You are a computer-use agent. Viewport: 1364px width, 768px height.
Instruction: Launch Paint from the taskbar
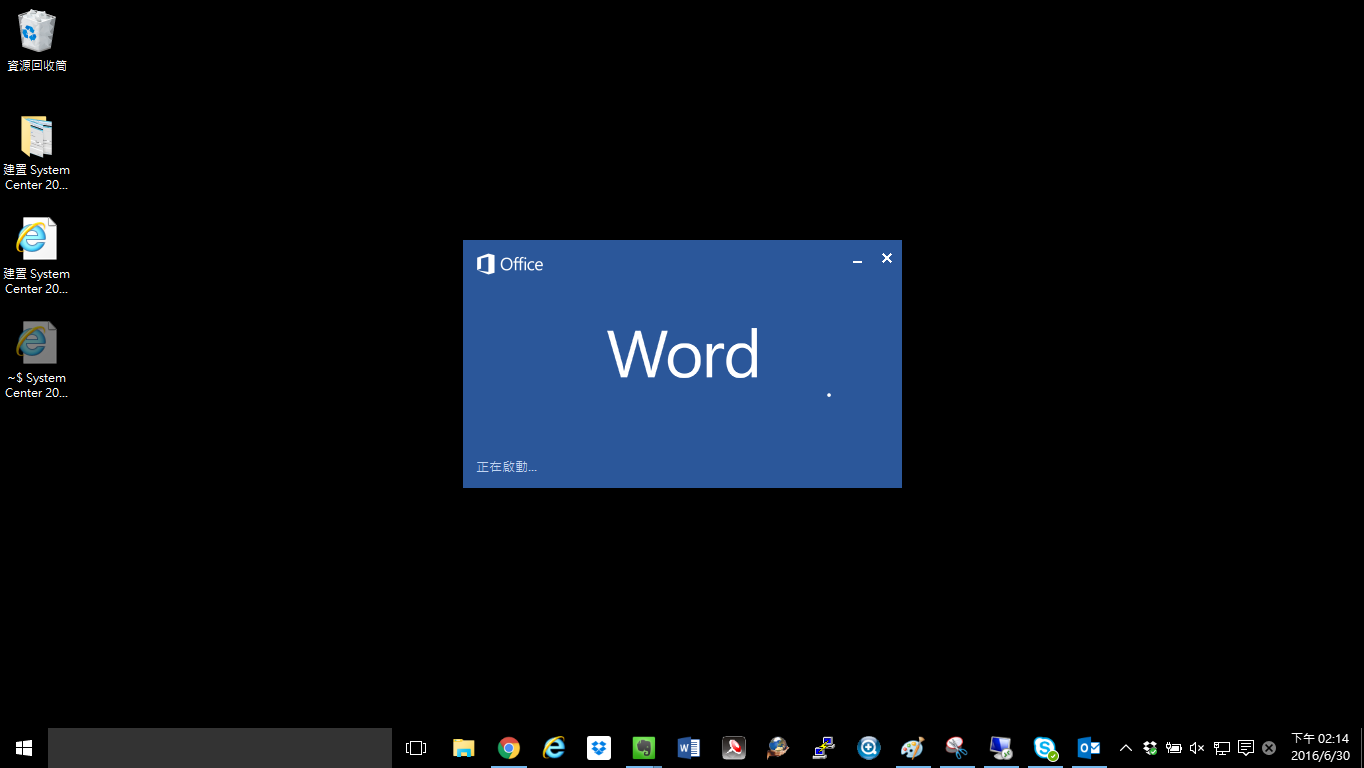[x=913, y=748]
